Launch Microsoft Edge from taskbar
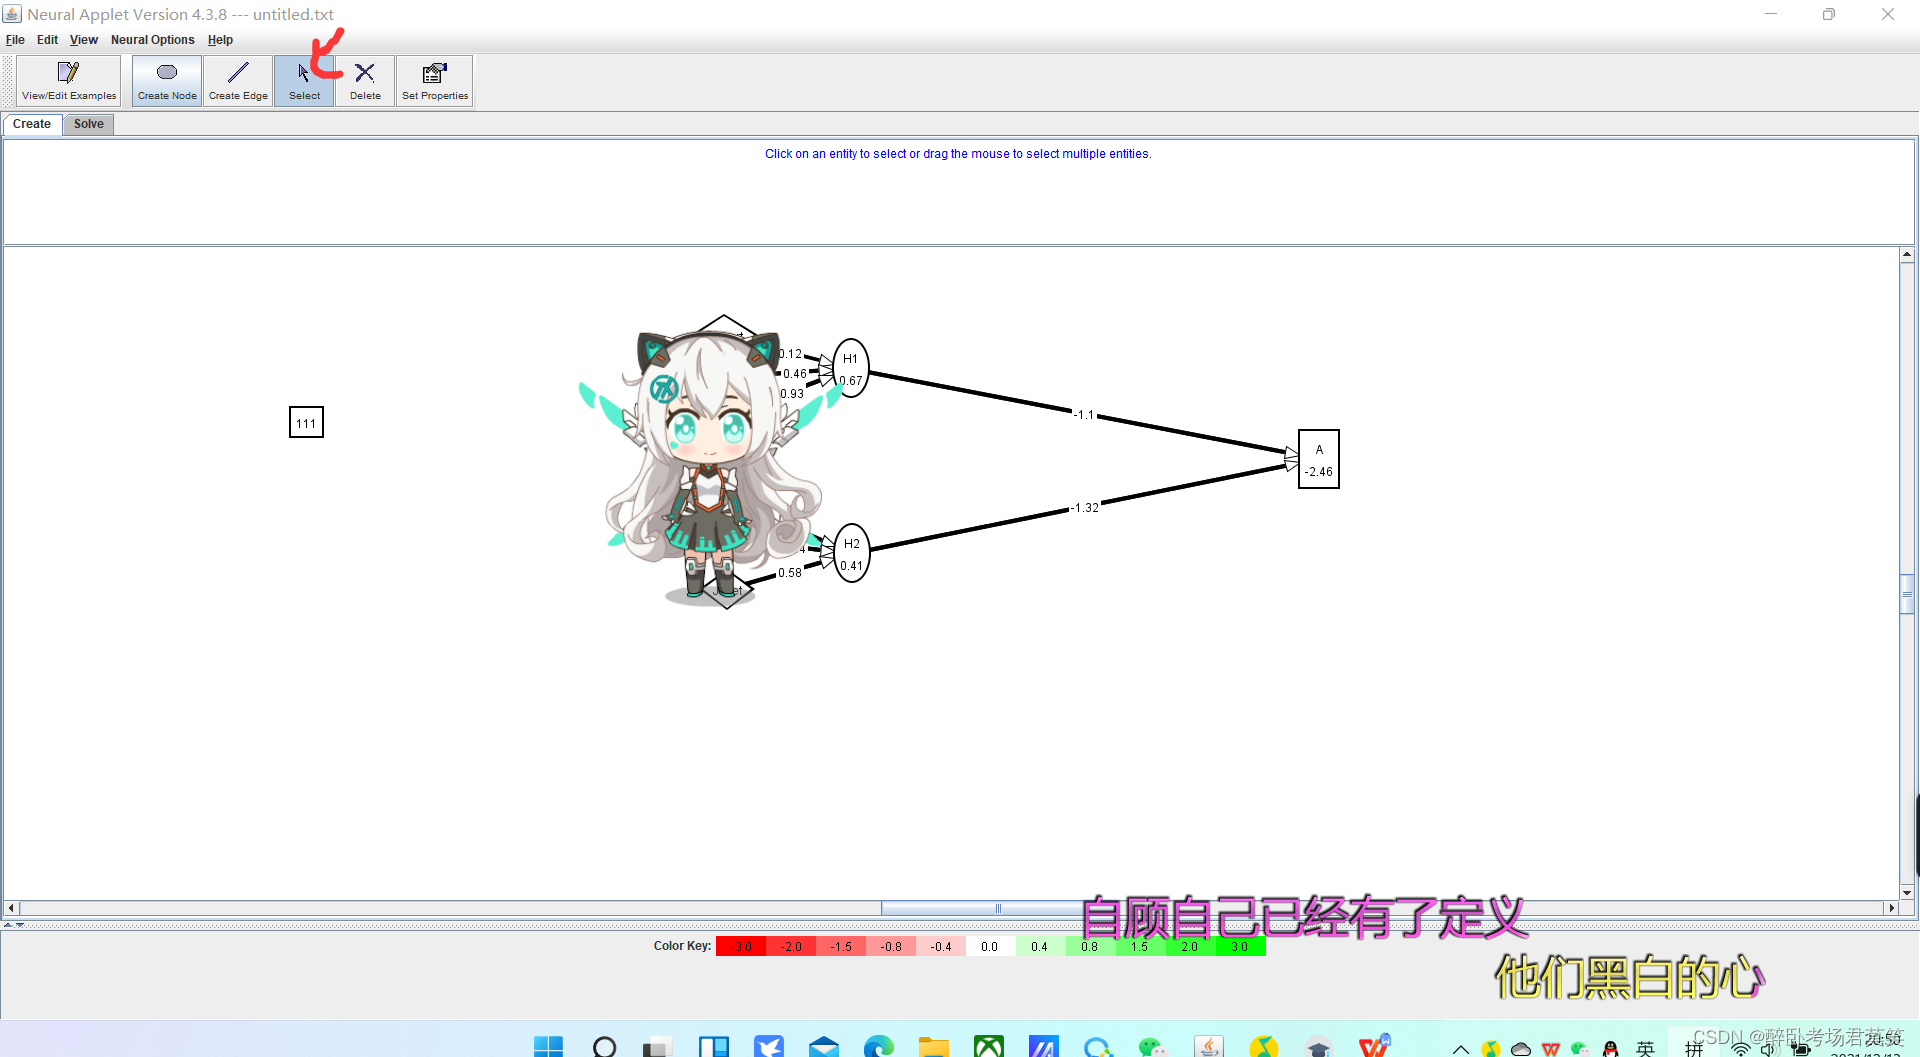The width and height of the screenshot is (1920, 1057). [x=878, y=1046]
